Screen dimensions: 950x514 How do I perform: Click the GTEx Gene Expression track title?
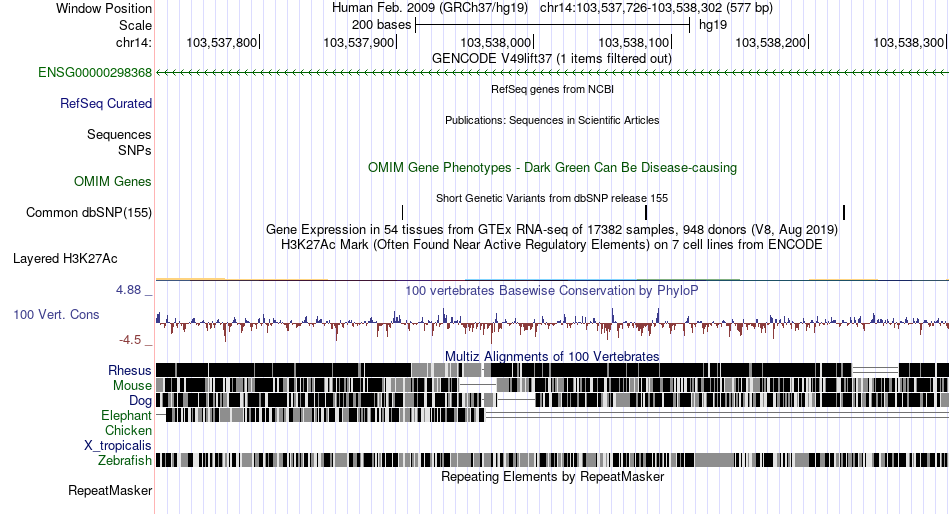[x=552, y=230]
